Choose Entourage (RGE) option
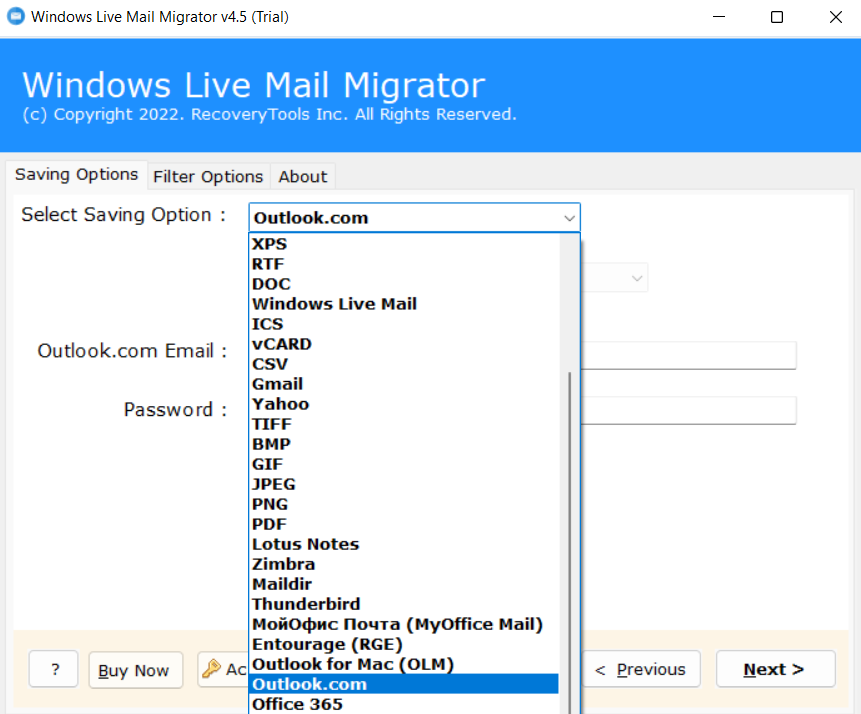The width and height of the screenshot is (861, 714). 404,644
